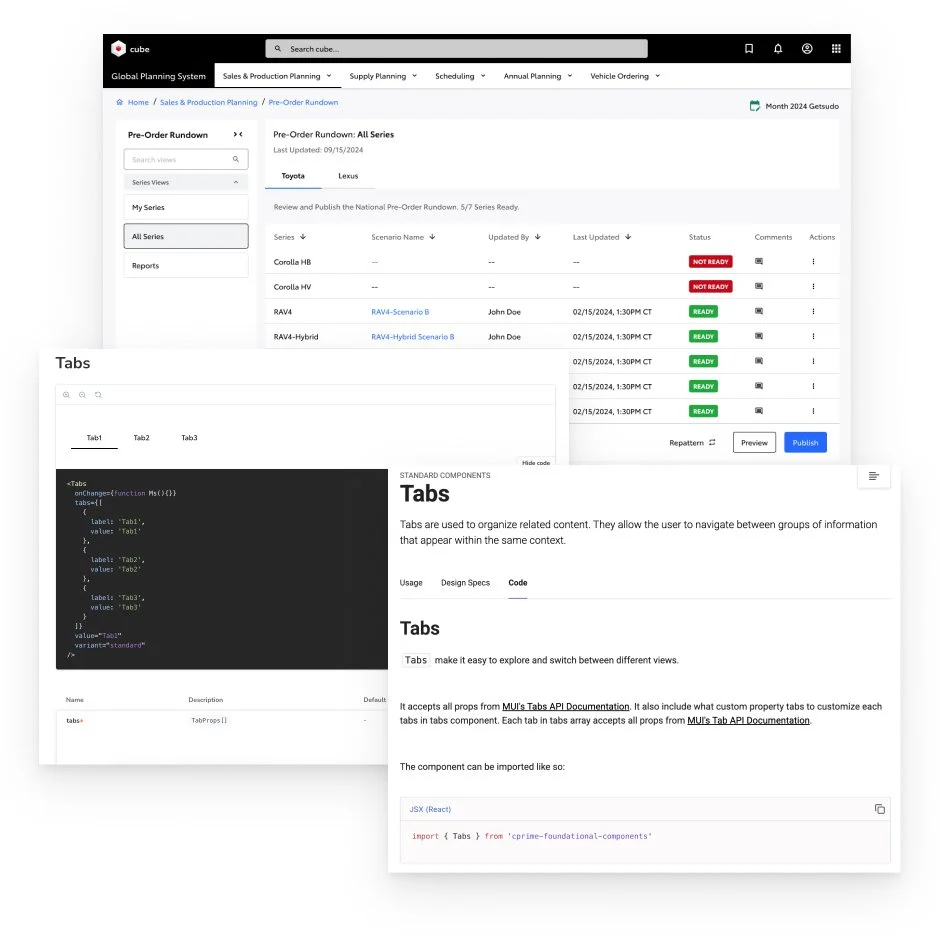Open the Design Specs tab
The height and width of the screenshot is (940, 940).
(465, 583)
